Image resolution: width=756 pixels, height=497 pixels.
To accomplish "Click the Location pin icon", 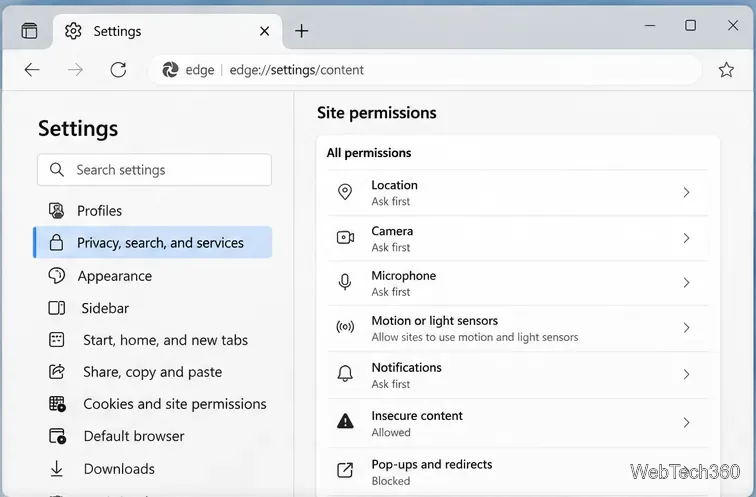I will [x=345, y=192].
